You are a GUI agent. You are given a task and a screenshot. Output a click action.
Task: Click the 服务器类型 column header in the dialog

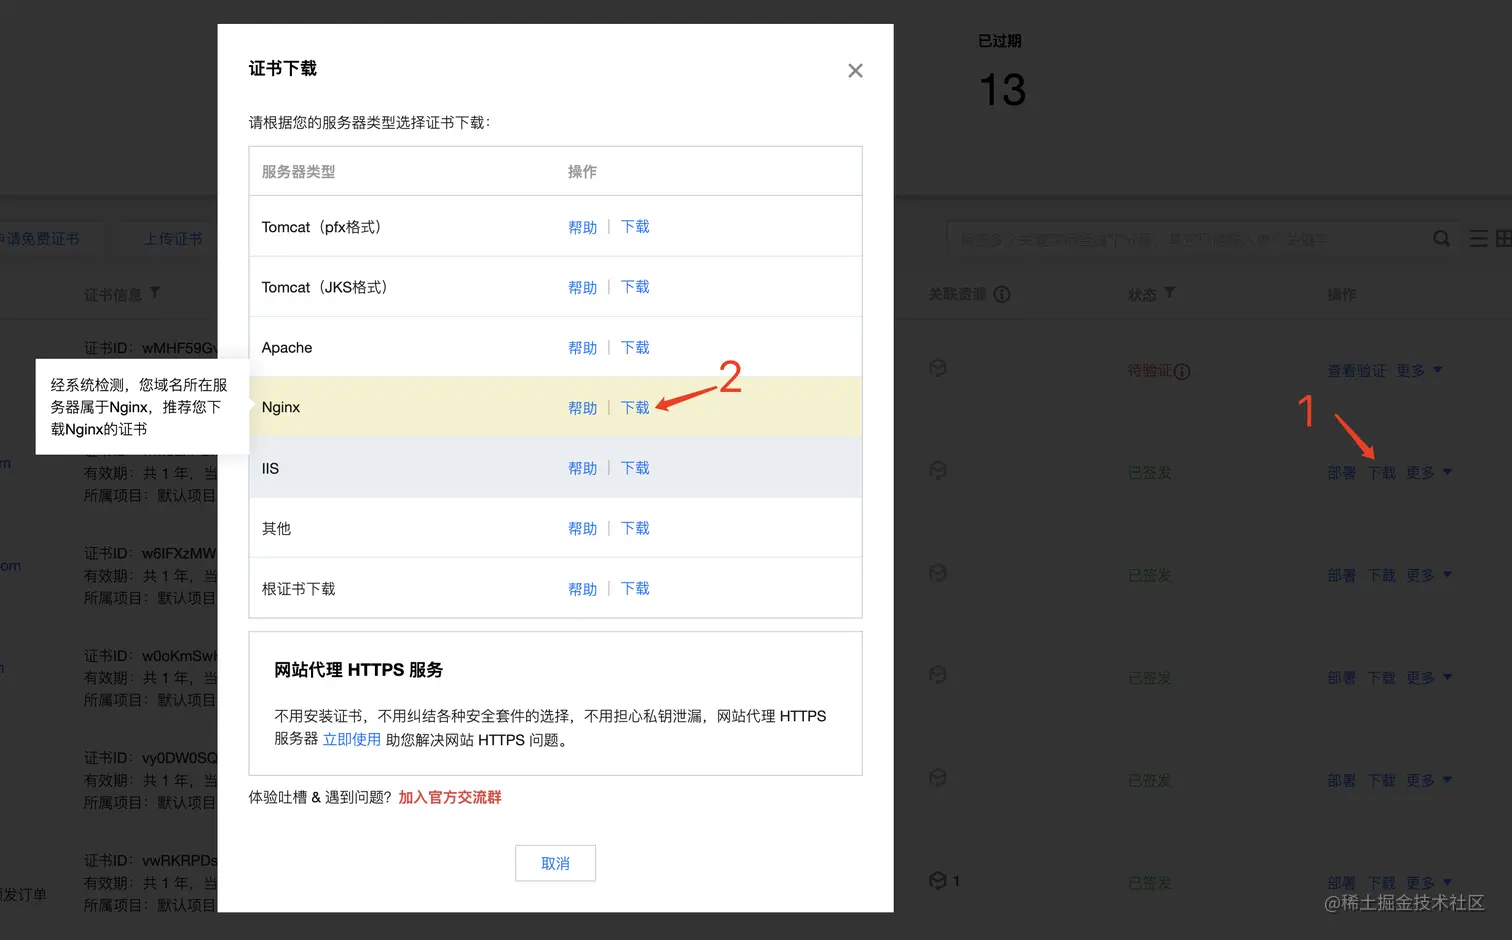pos(298,172)
